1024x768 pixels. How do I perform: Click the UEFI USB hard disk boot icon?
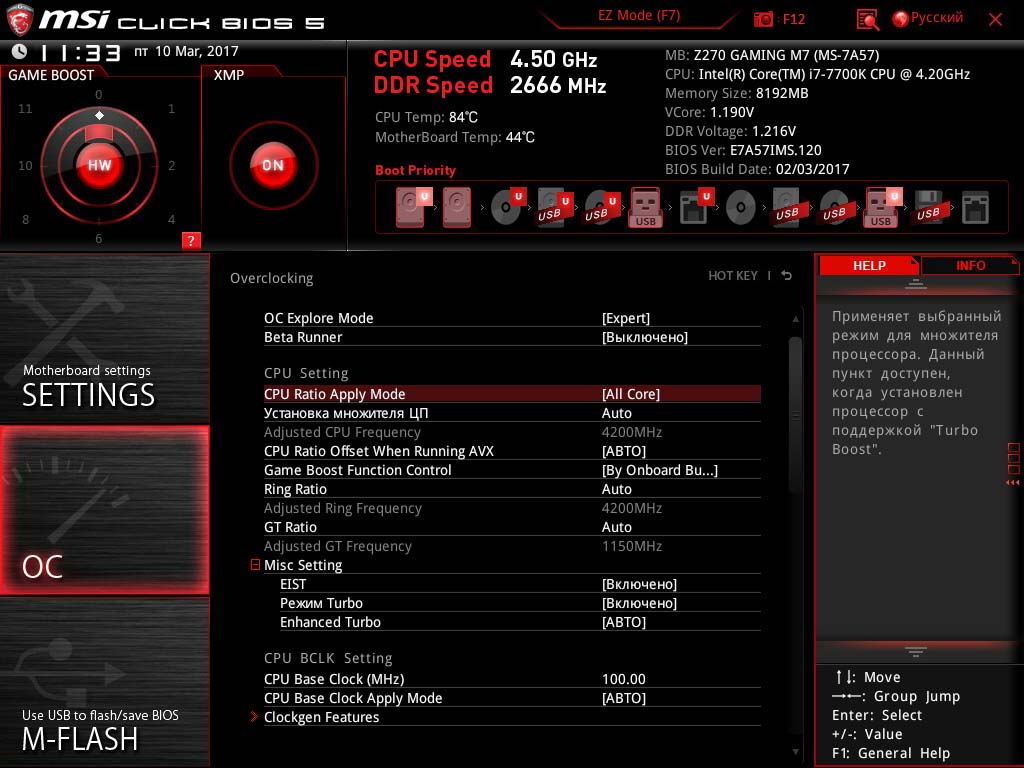(x=555, y=207)
